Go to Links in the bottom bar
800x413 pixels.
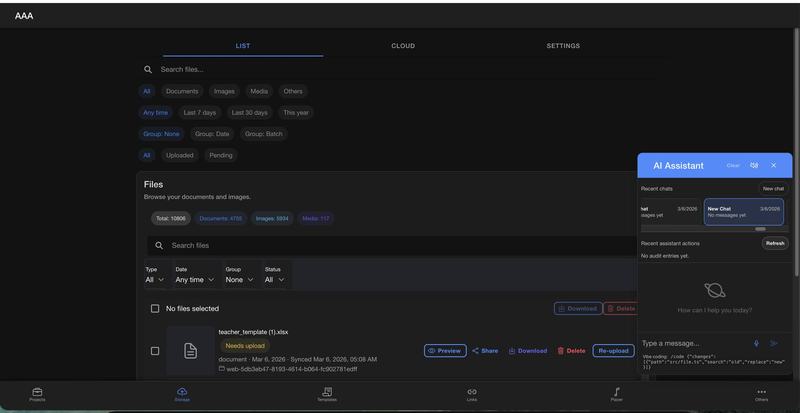[472, 394]
